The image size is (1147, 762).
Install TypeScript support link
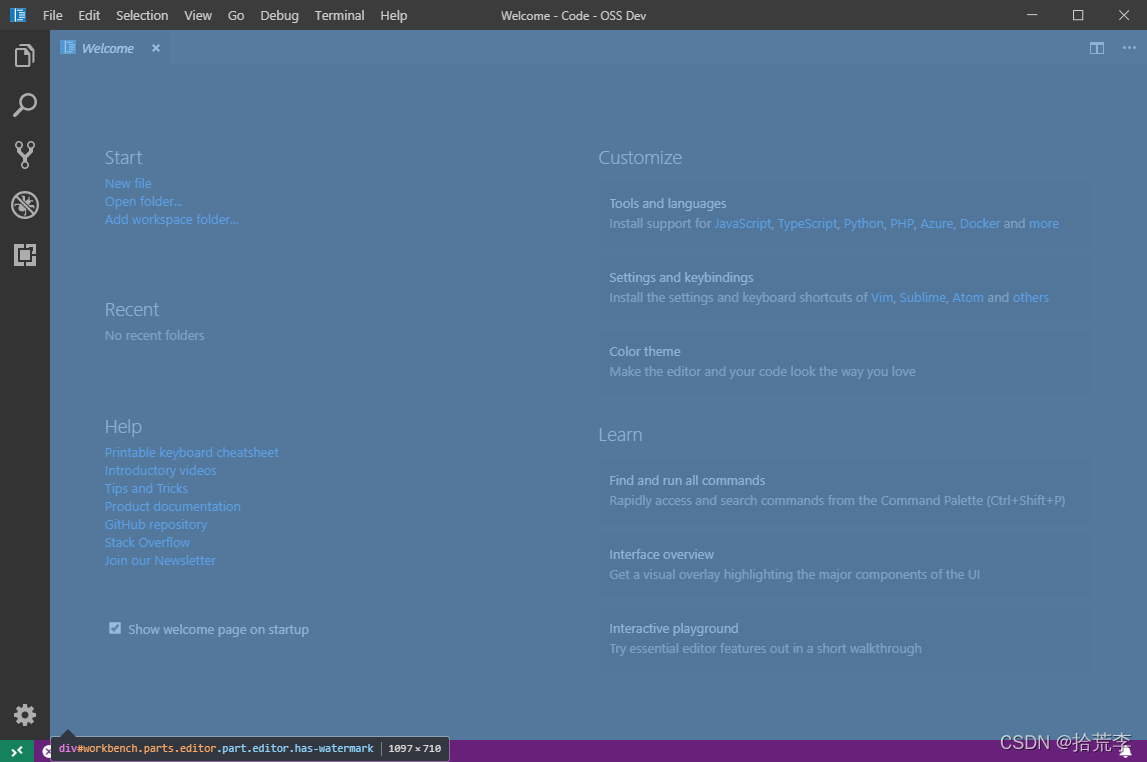[x=807, y=224]
